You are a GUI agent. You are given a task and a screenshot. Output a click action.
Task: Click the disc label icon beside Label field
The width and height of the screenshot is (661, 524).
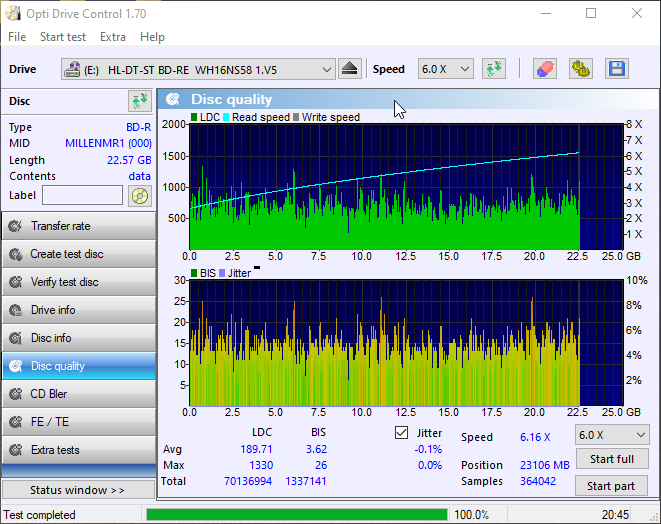[139, 195]
